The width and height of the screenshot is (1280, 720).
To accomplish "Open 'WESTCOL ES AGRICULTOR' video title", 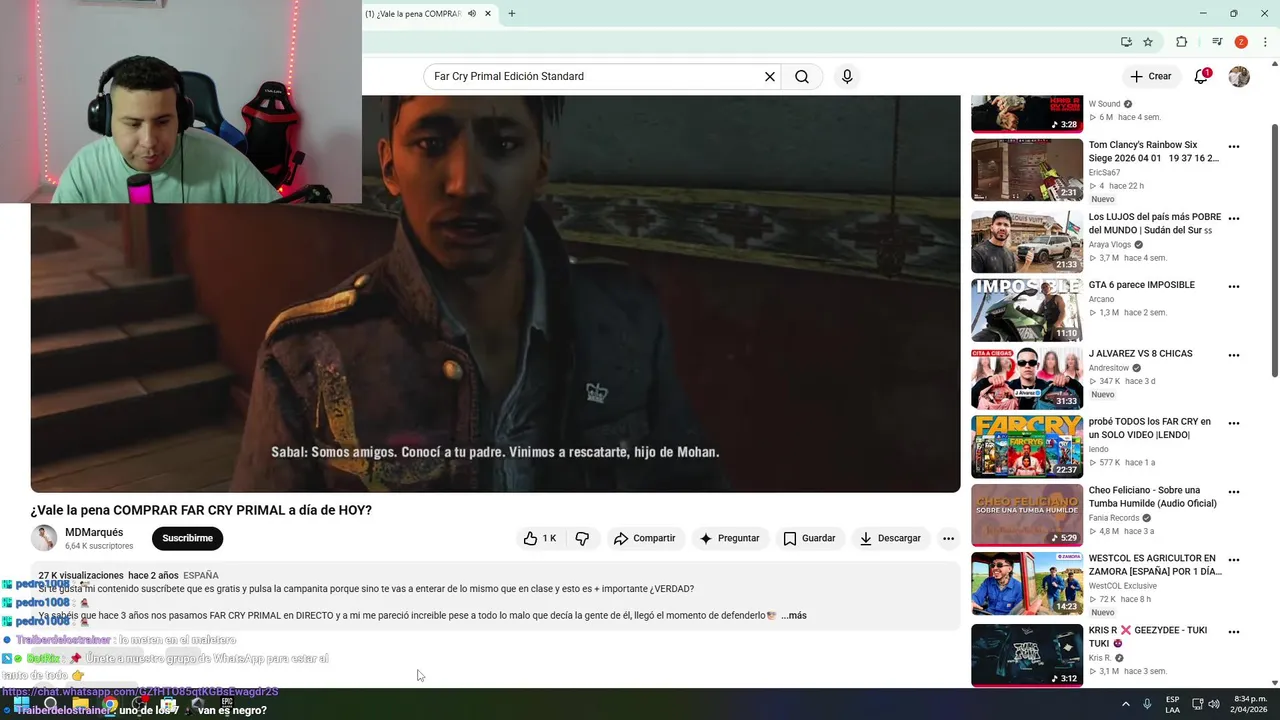I will click(1155, 565).
